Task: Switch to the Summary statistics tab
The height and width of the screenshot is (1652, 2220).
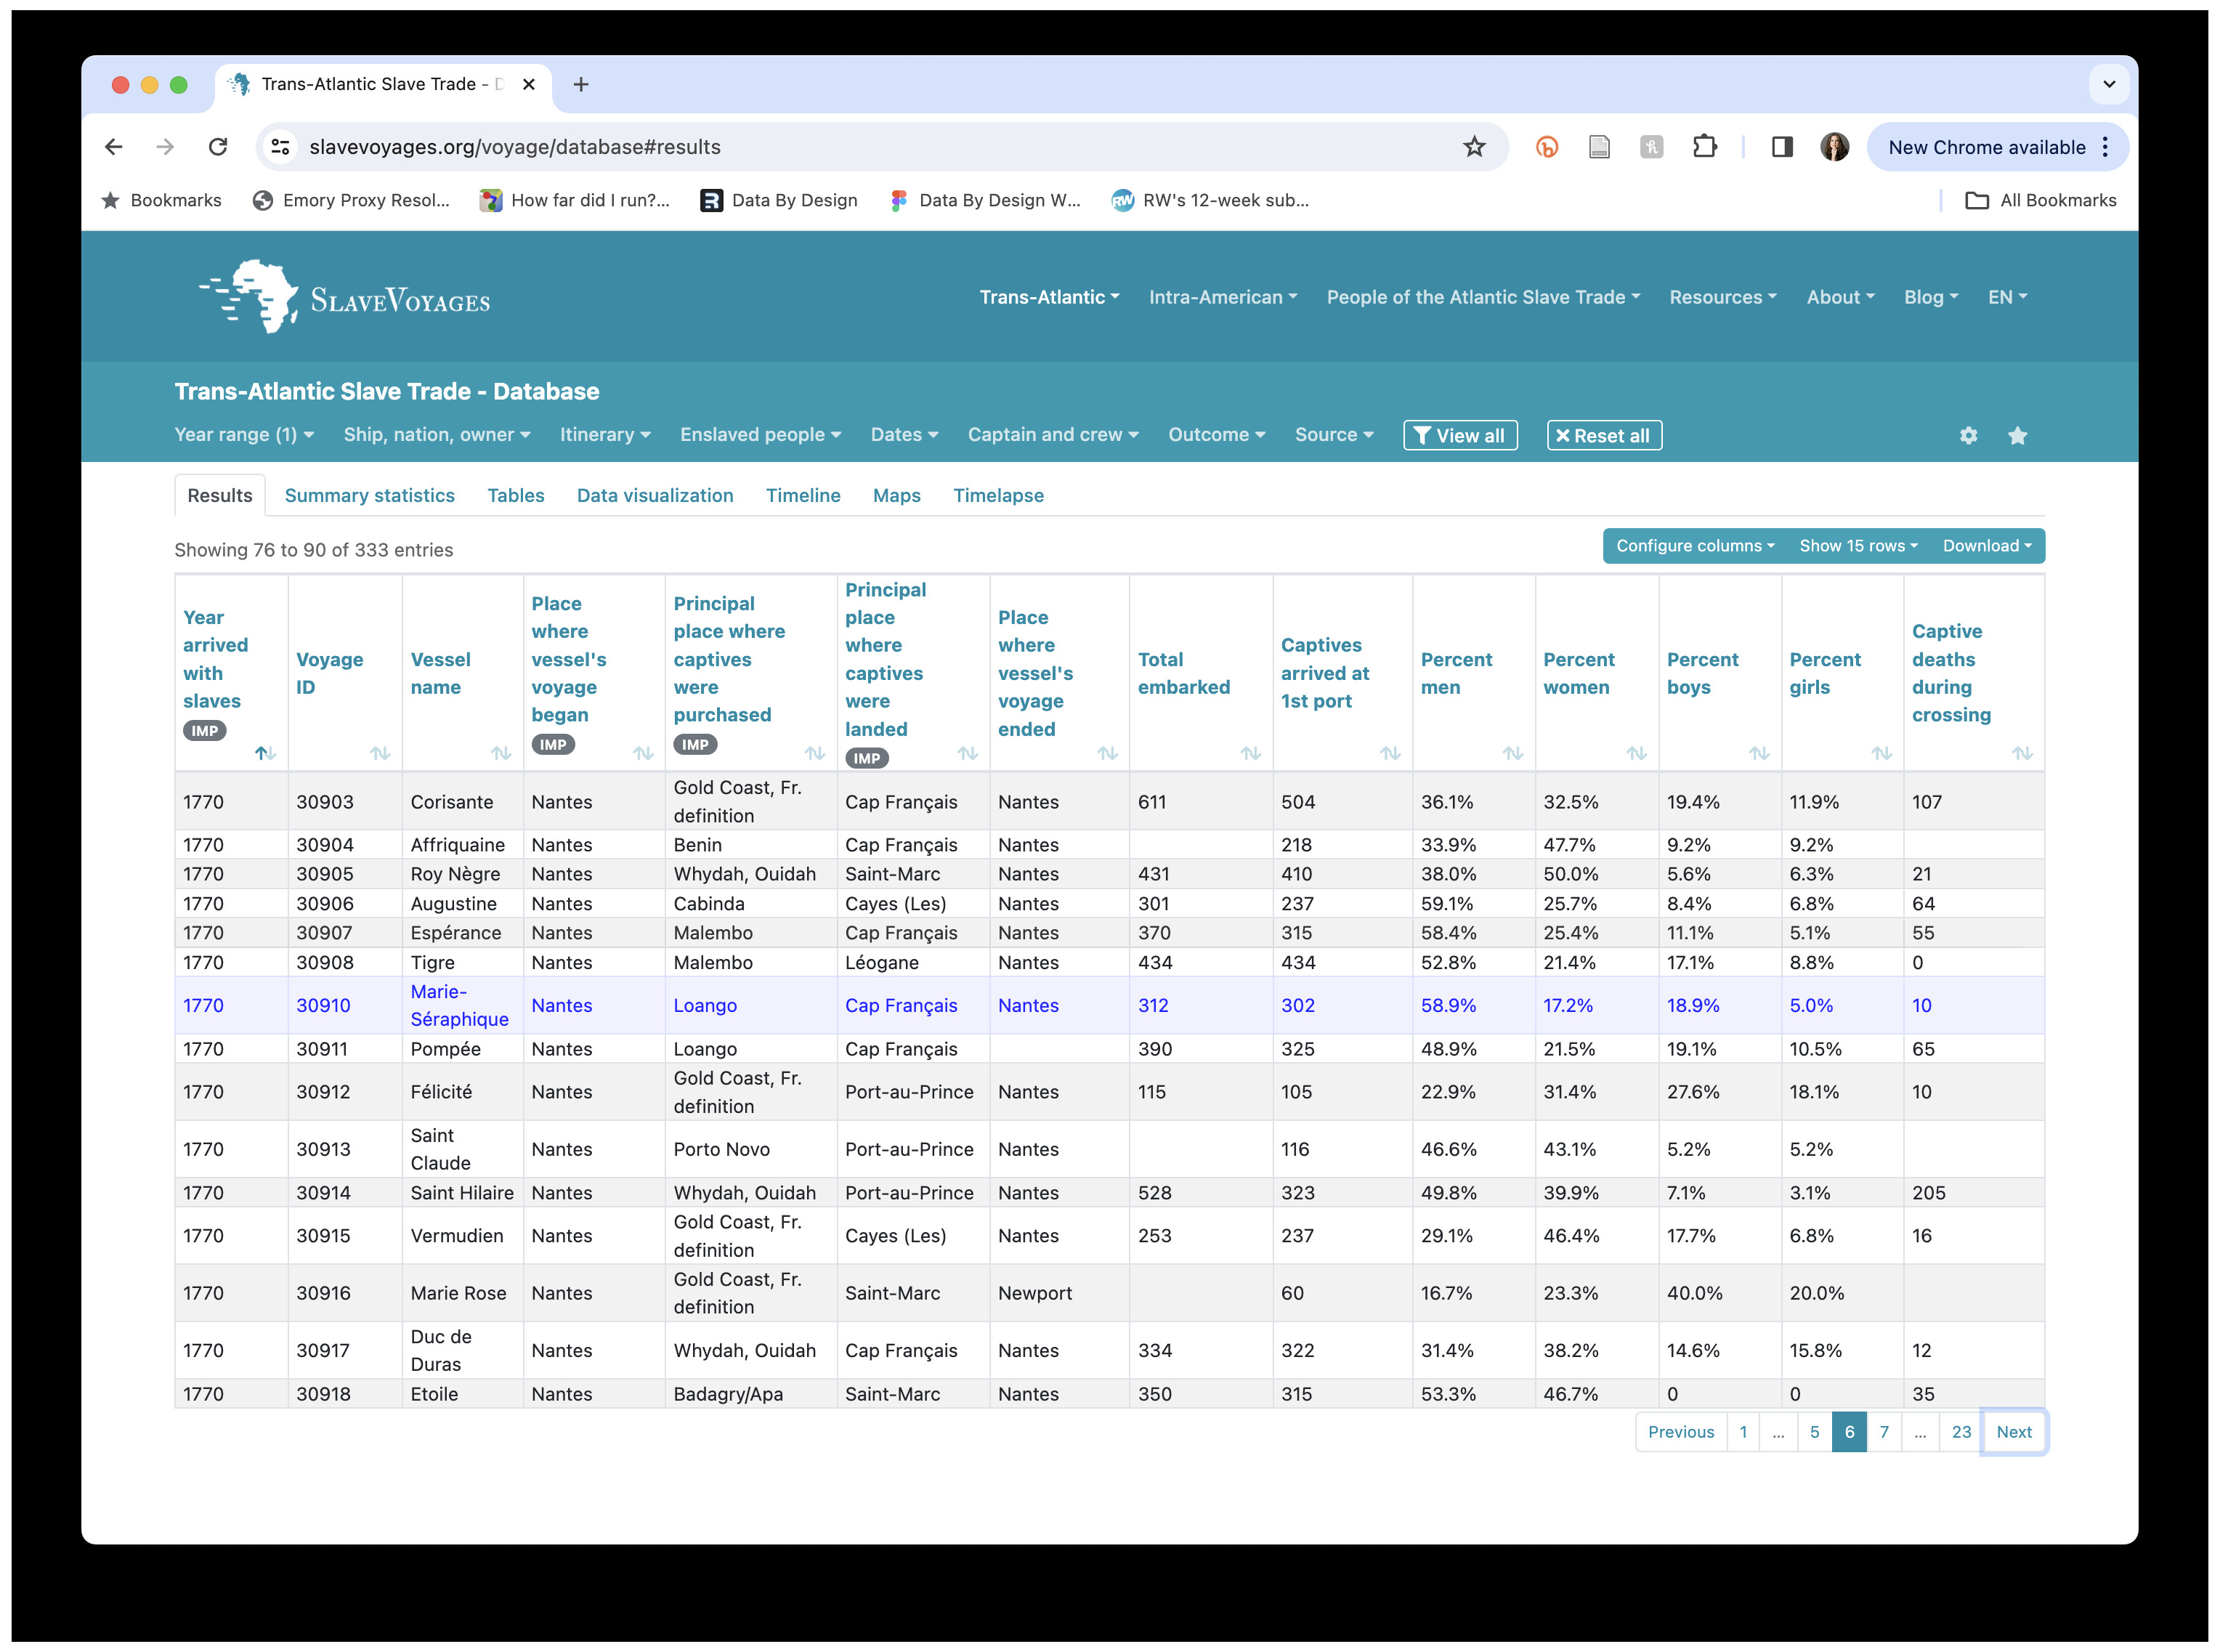Action: [x=369, y=495]
